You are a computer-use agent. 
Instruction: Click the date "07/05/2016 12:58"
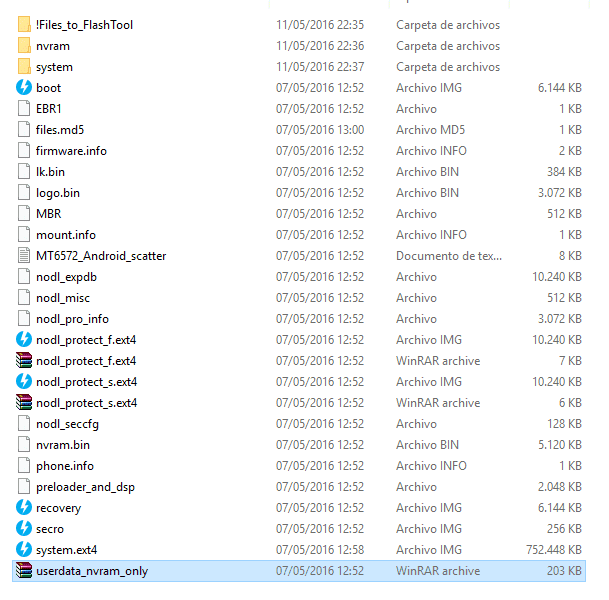[x=320, y=550]
